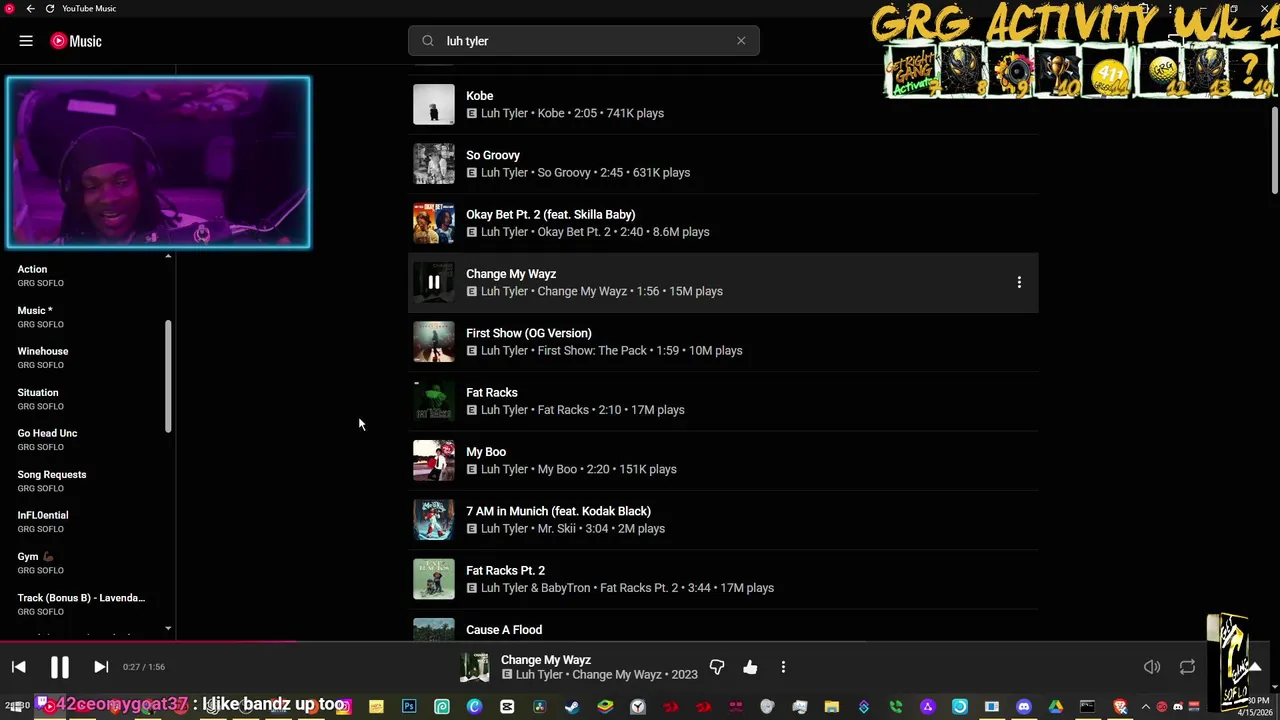1280x720 pixels.
Task: Open Brave browser from the taskbar
Action: pos(1120,707)
